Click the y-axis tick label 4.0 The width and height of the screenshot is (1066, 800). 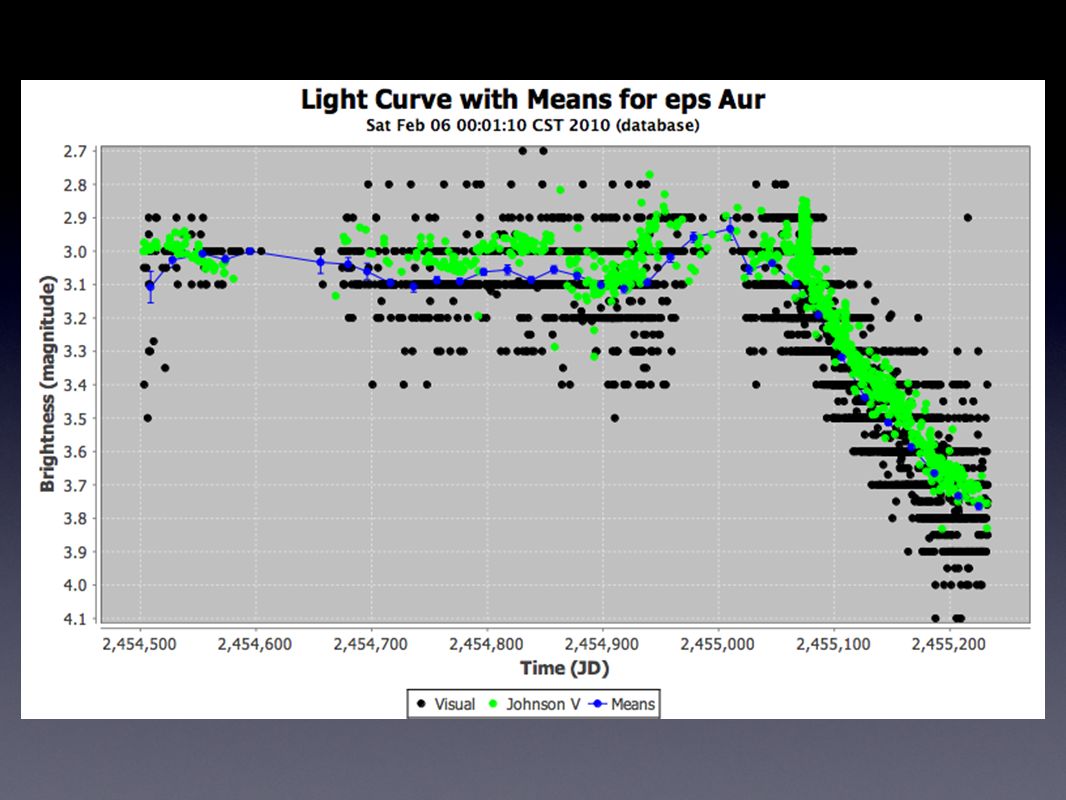click(75, 585)
